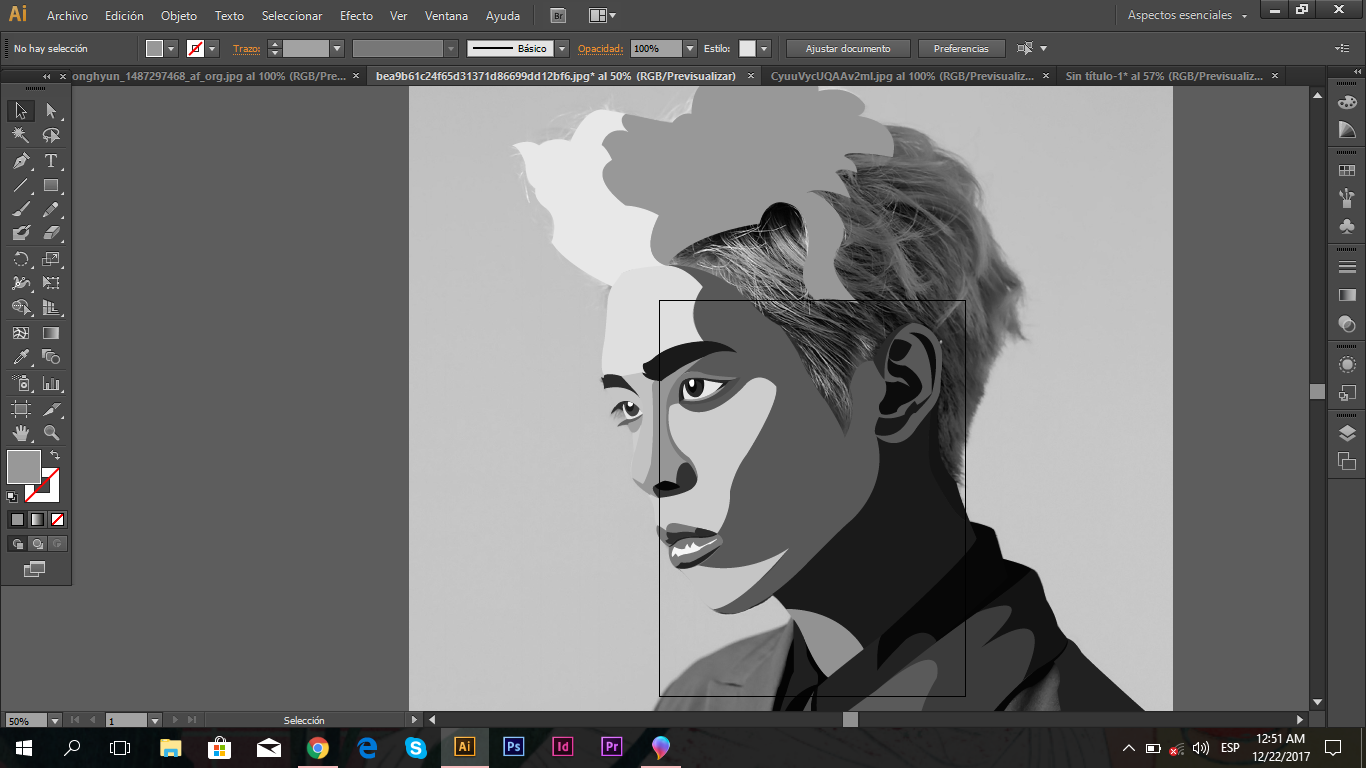Open the Efecto menu

coord(356,16)
